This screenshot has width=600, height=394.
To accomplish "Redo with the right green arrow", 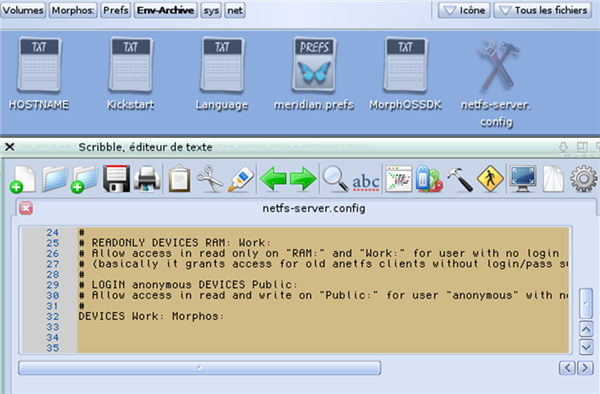I will (x=303, y=179).
